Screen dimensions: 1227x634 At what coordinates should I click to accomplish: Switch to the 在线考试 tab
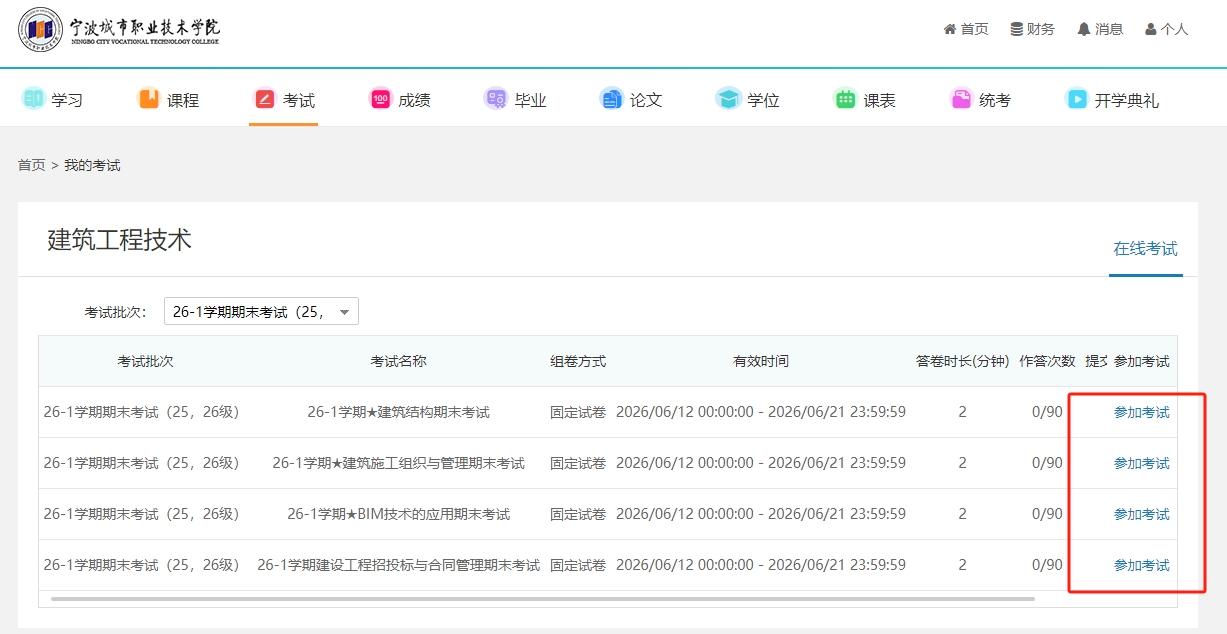1145,249
